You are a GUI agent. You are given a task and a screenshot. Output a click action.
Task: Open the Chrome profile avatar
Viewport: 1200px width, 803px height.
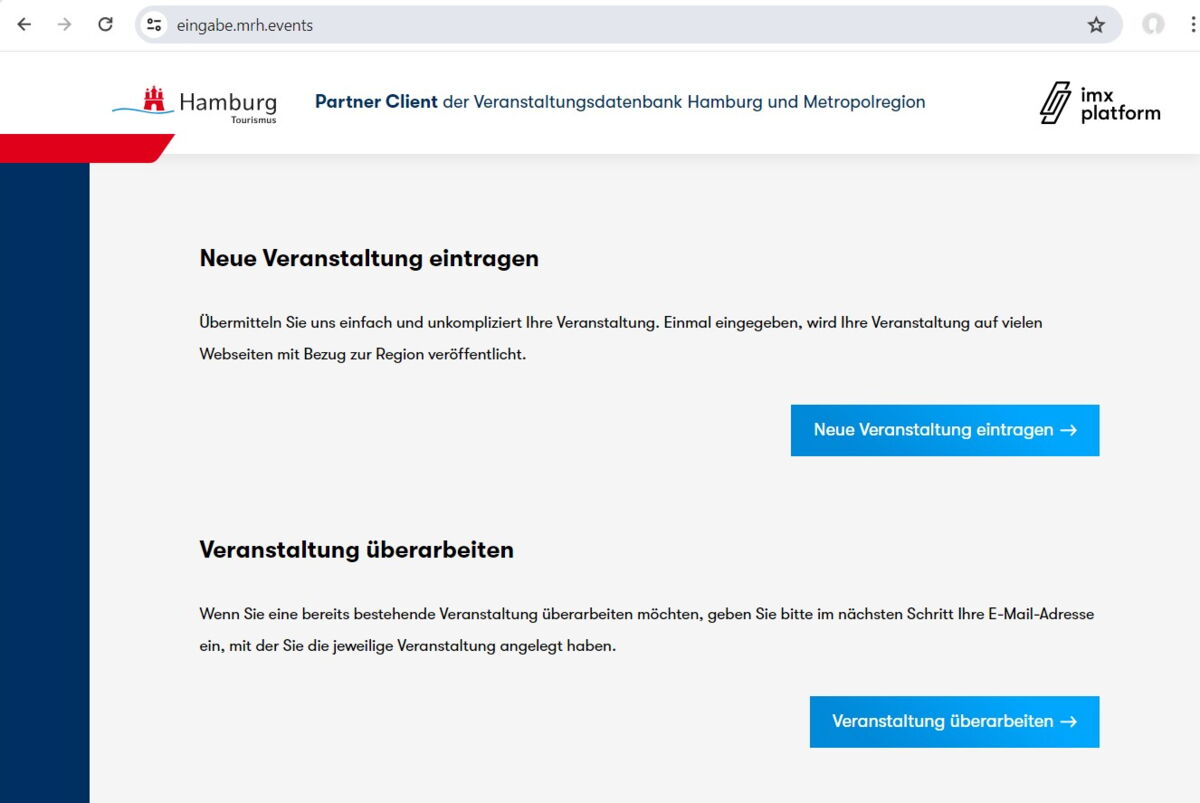[x=1153, y=25]
